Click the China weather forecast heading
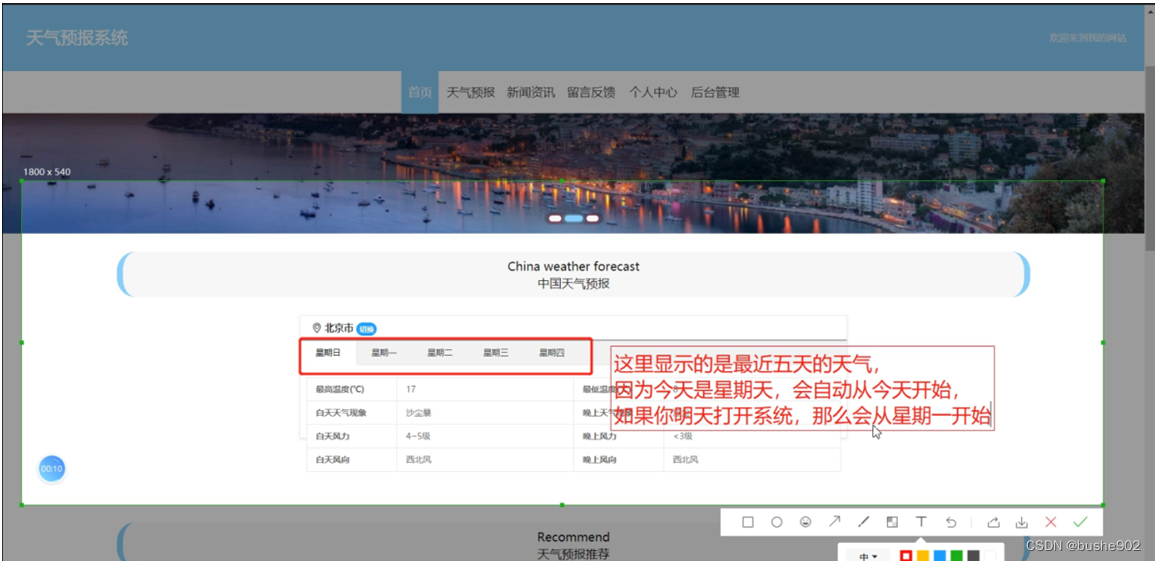The width and height of the screenshot is (1156, 561). [574, 266]
